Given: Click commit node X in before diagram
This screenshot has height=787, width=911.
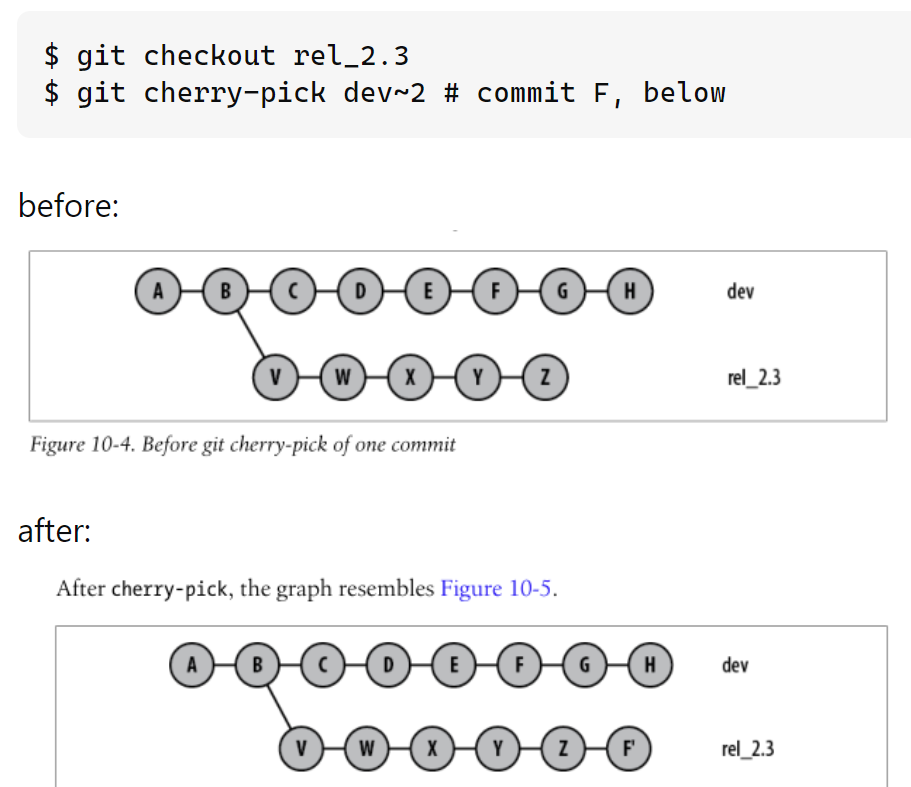Looking at the screenshot, I should tap(410, 378).
